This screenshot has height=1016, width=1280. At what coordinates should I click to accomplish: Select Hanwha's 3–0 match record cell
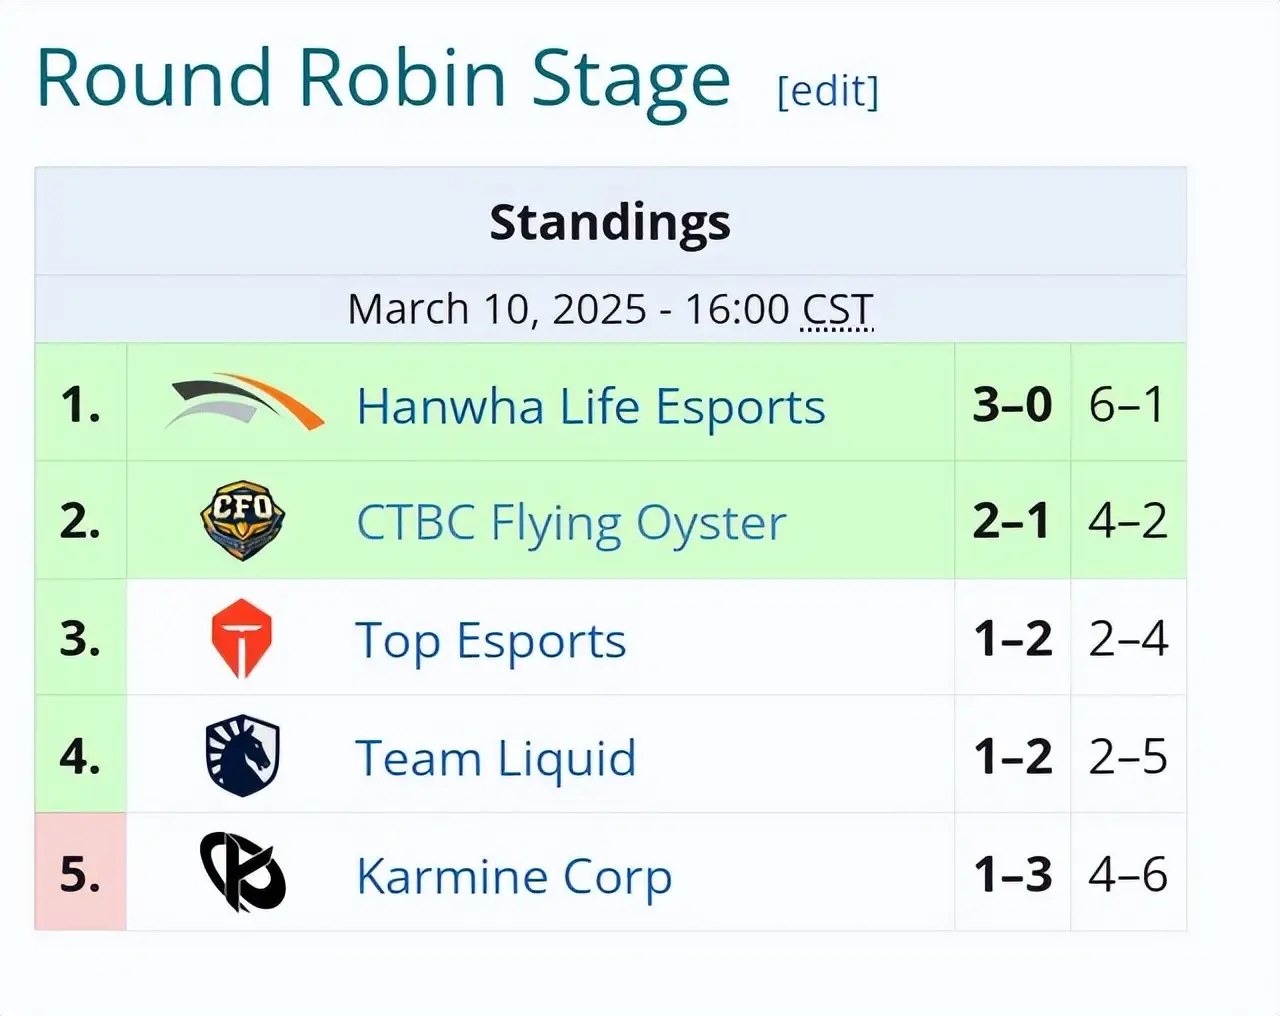pyautogui.click(x=1012, y=403)
